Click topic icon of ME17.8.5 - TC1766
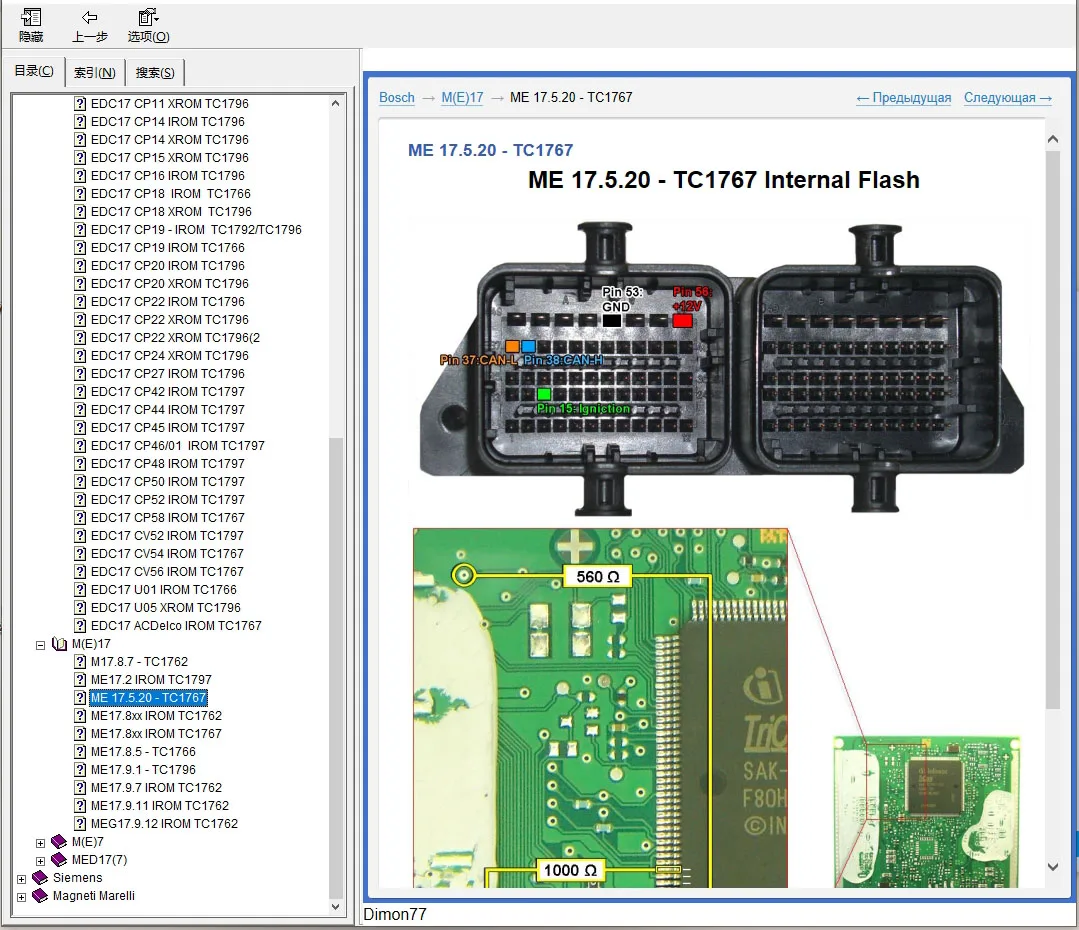Screen dimensions: 1079x930 (81, 752)
